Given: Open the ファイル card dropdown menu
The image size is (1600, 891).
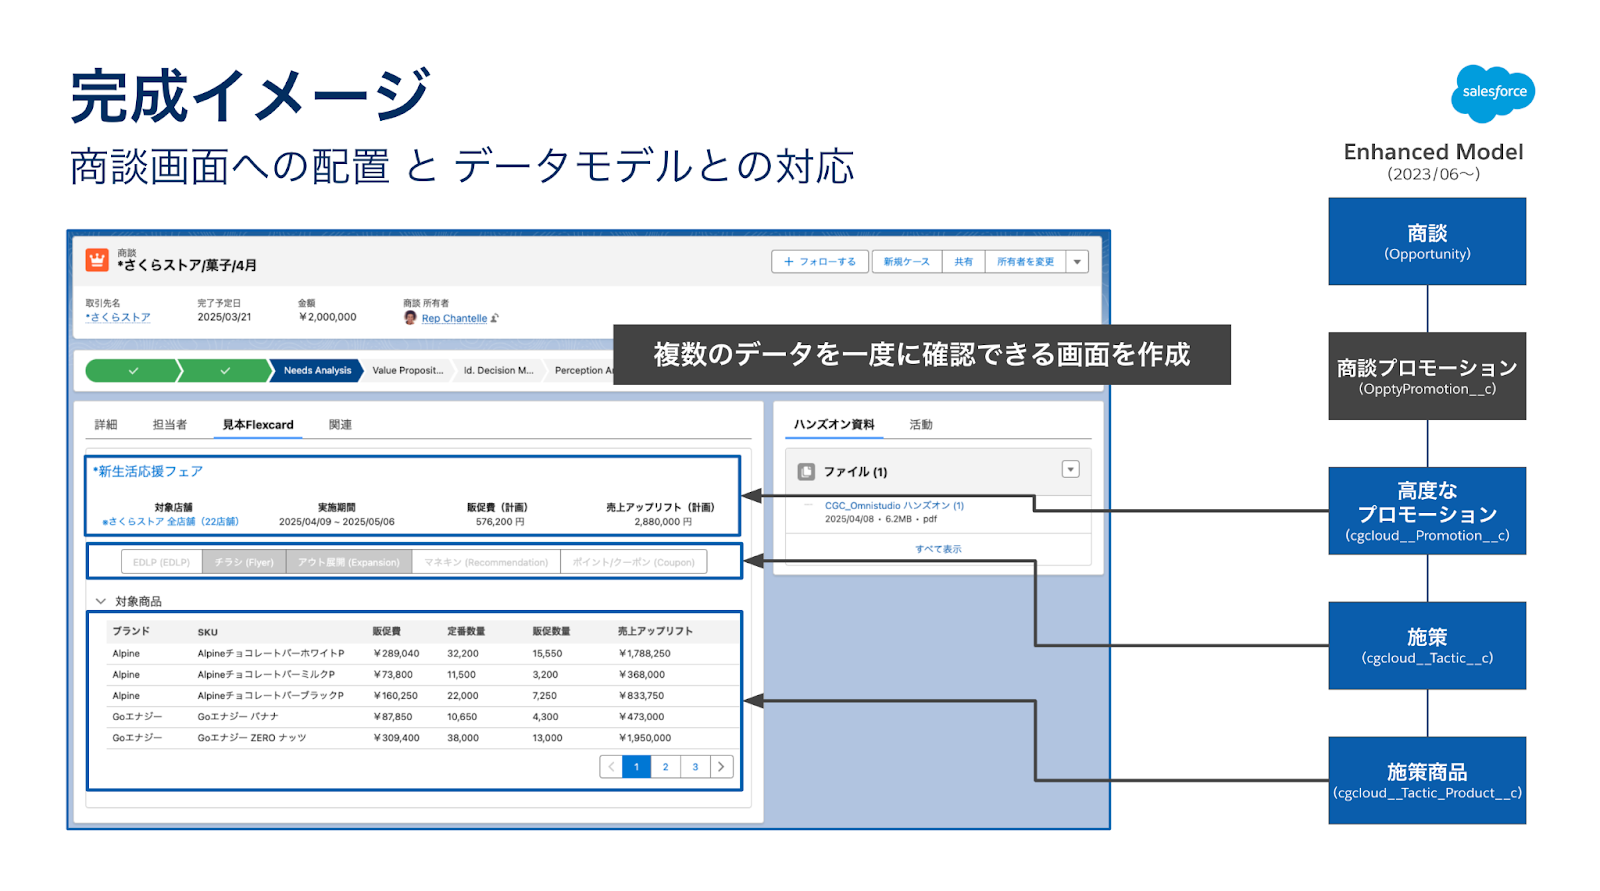Looking at the screenshot, I should [1070, 470].
